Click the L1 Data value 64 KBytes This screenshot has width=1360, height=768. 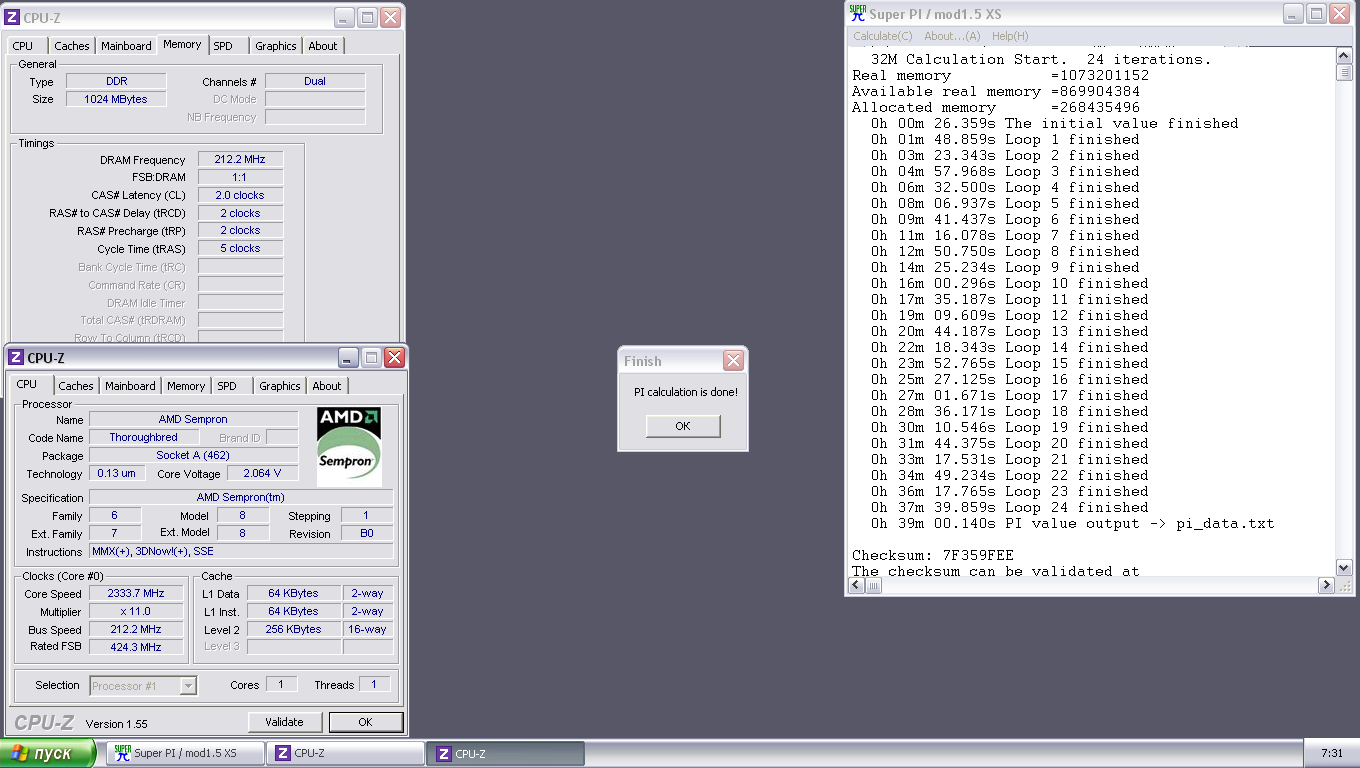coord(294,594)
